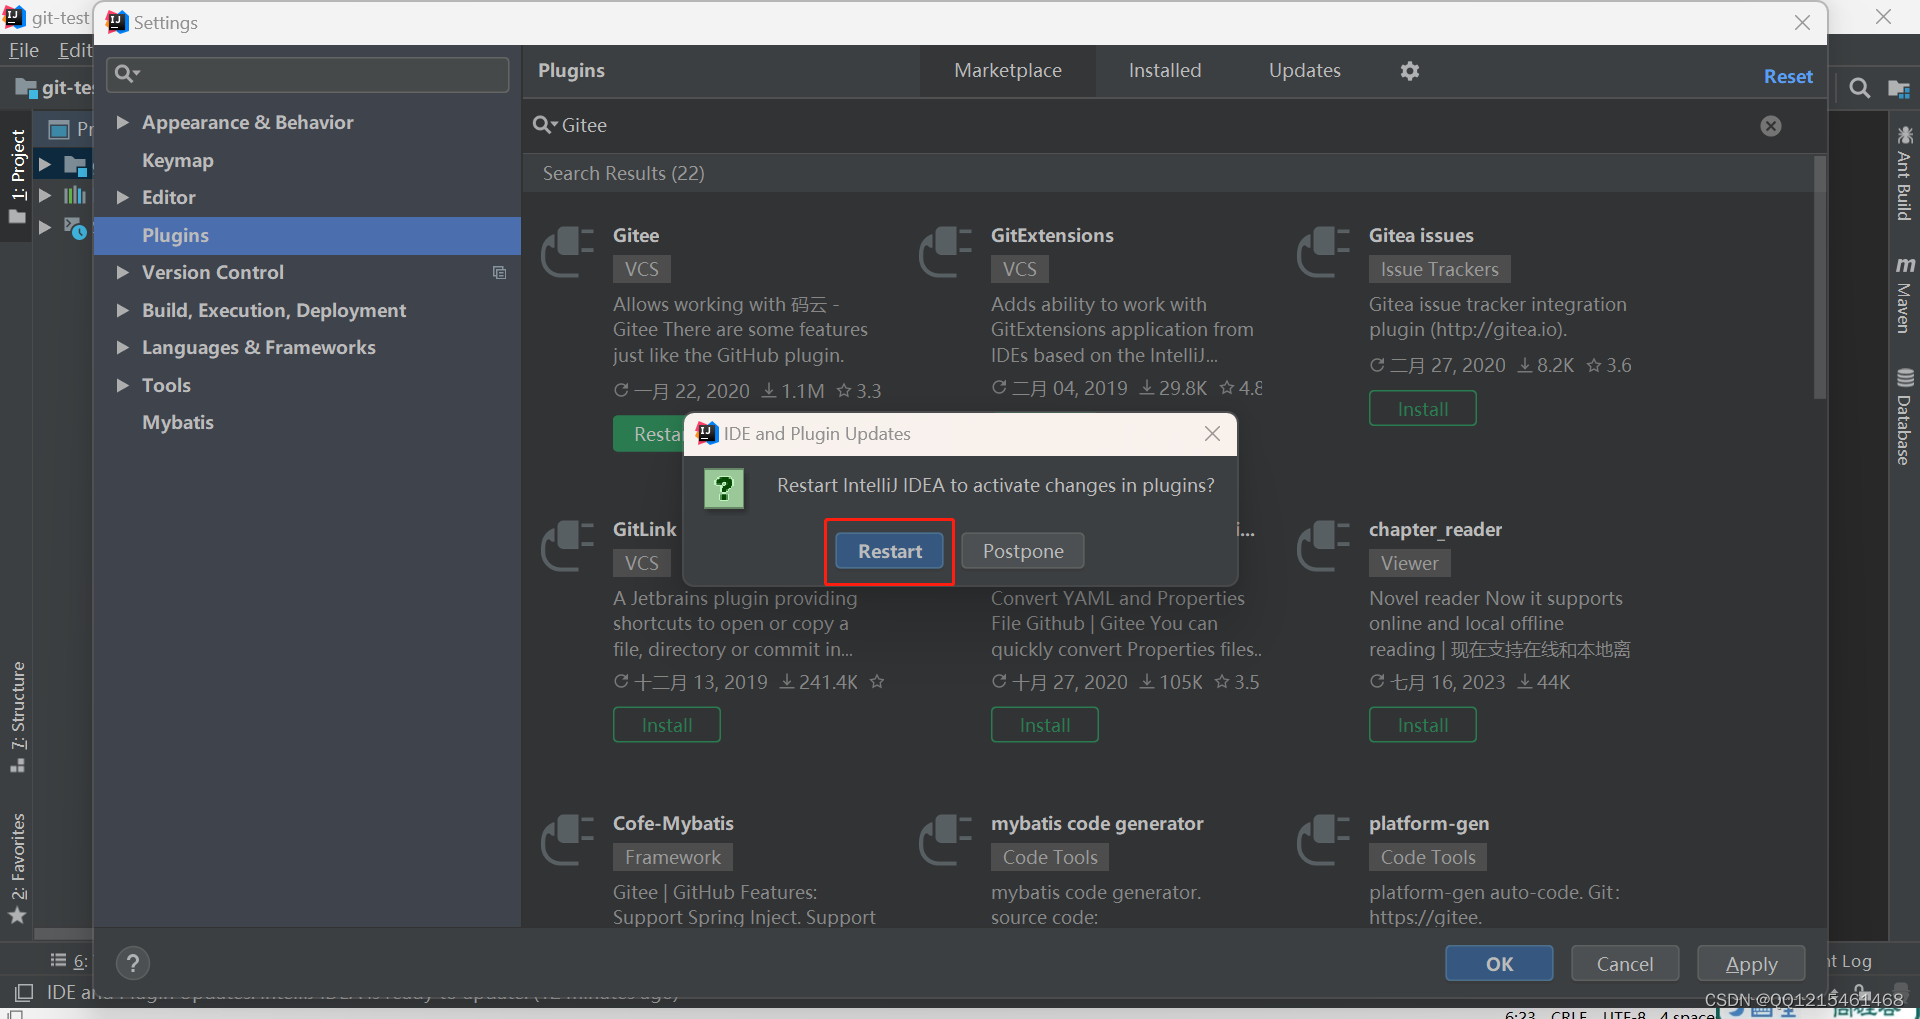Click the plugin search field containing Gitee

click(1150, 125)
